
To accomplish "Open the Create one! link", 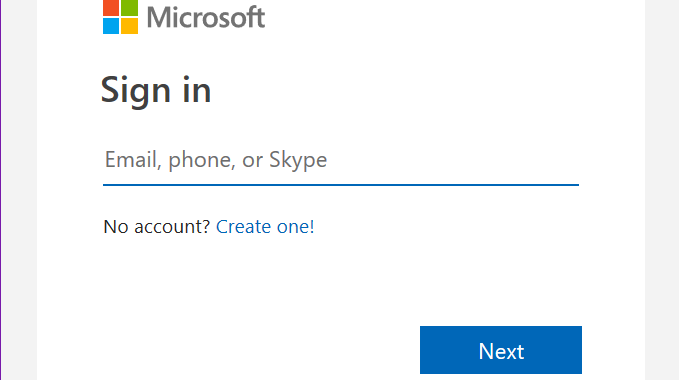I will (265, 226).
